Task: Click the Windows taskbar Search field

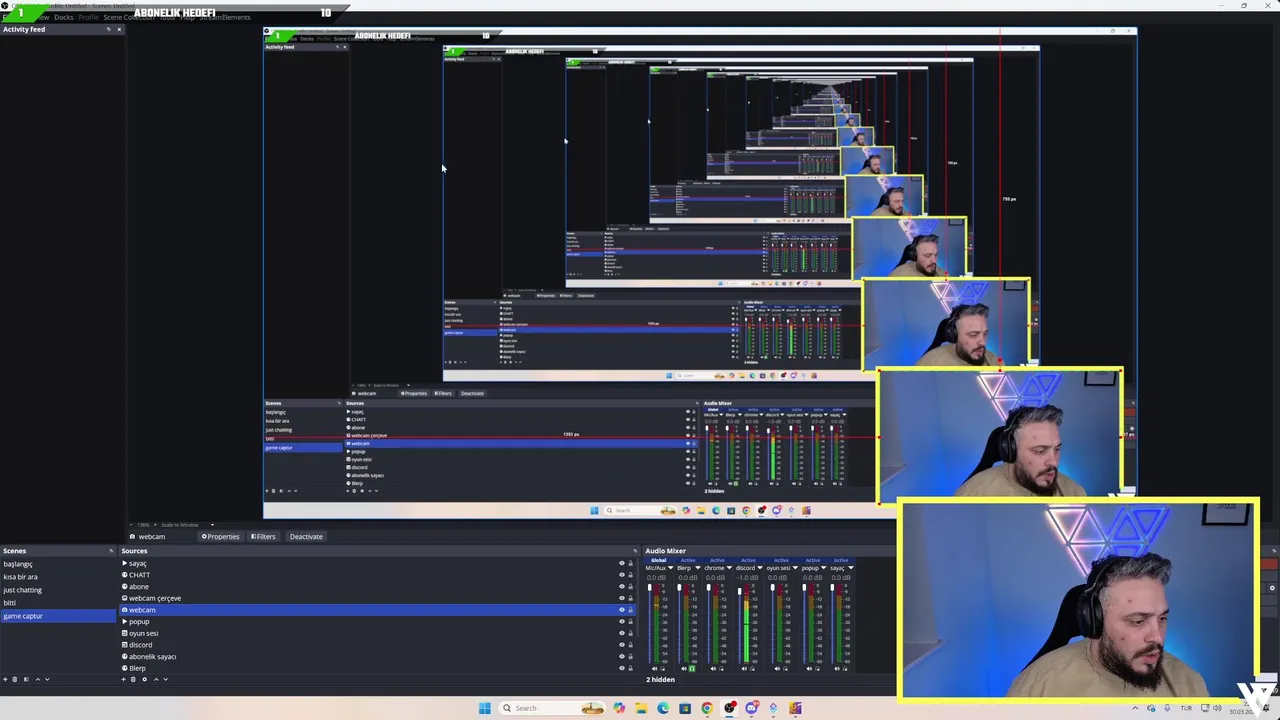Action: (x=550, y=708)
